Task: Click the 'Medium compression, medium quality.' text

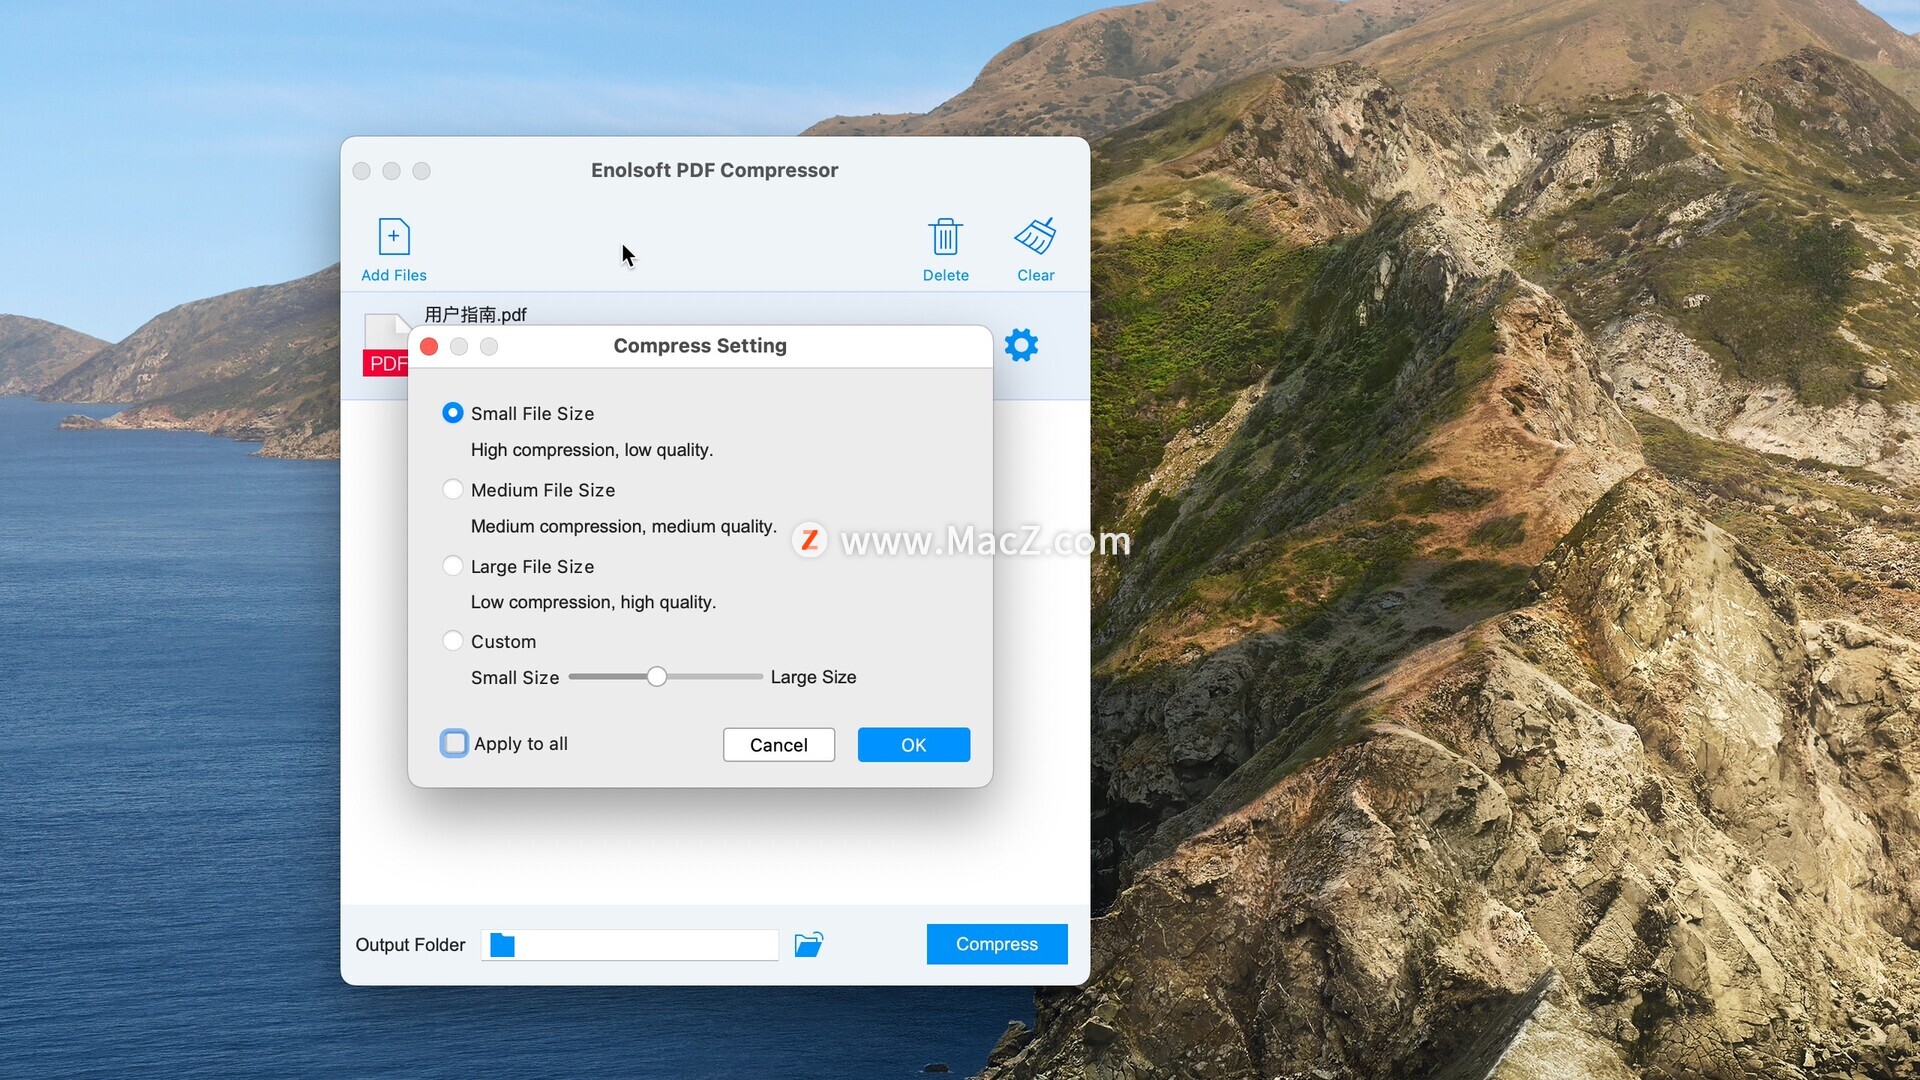Action: coord(624,526)
